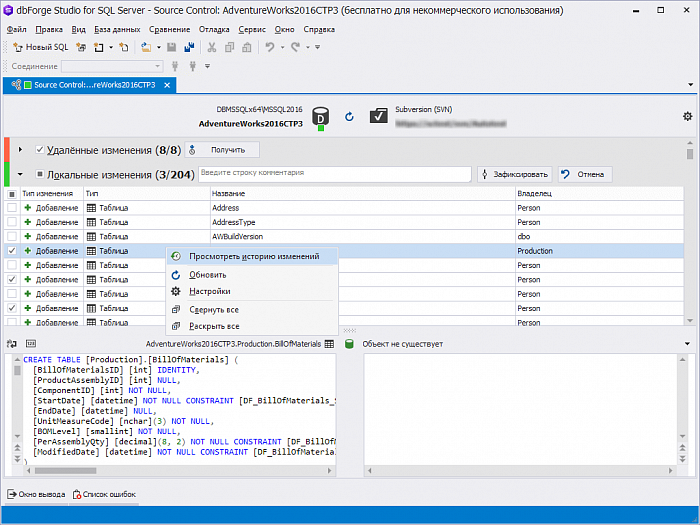
Task: Click the undo arrow icon
Action: click(x=270, y=47)
